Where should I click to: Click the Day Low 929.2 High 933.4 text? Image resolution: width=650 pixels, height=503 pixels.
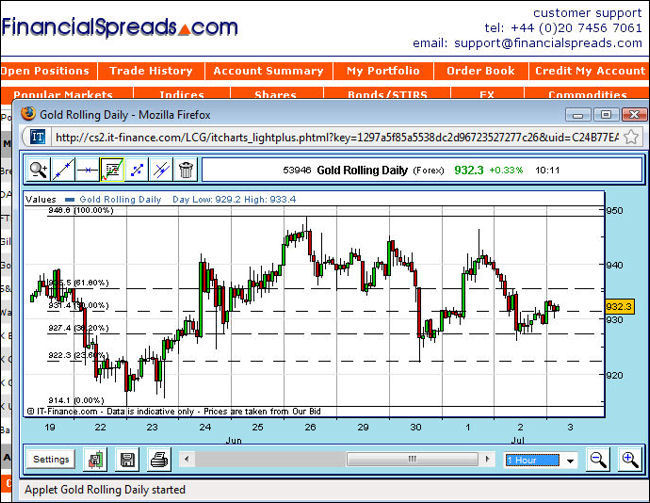point(234,199)
